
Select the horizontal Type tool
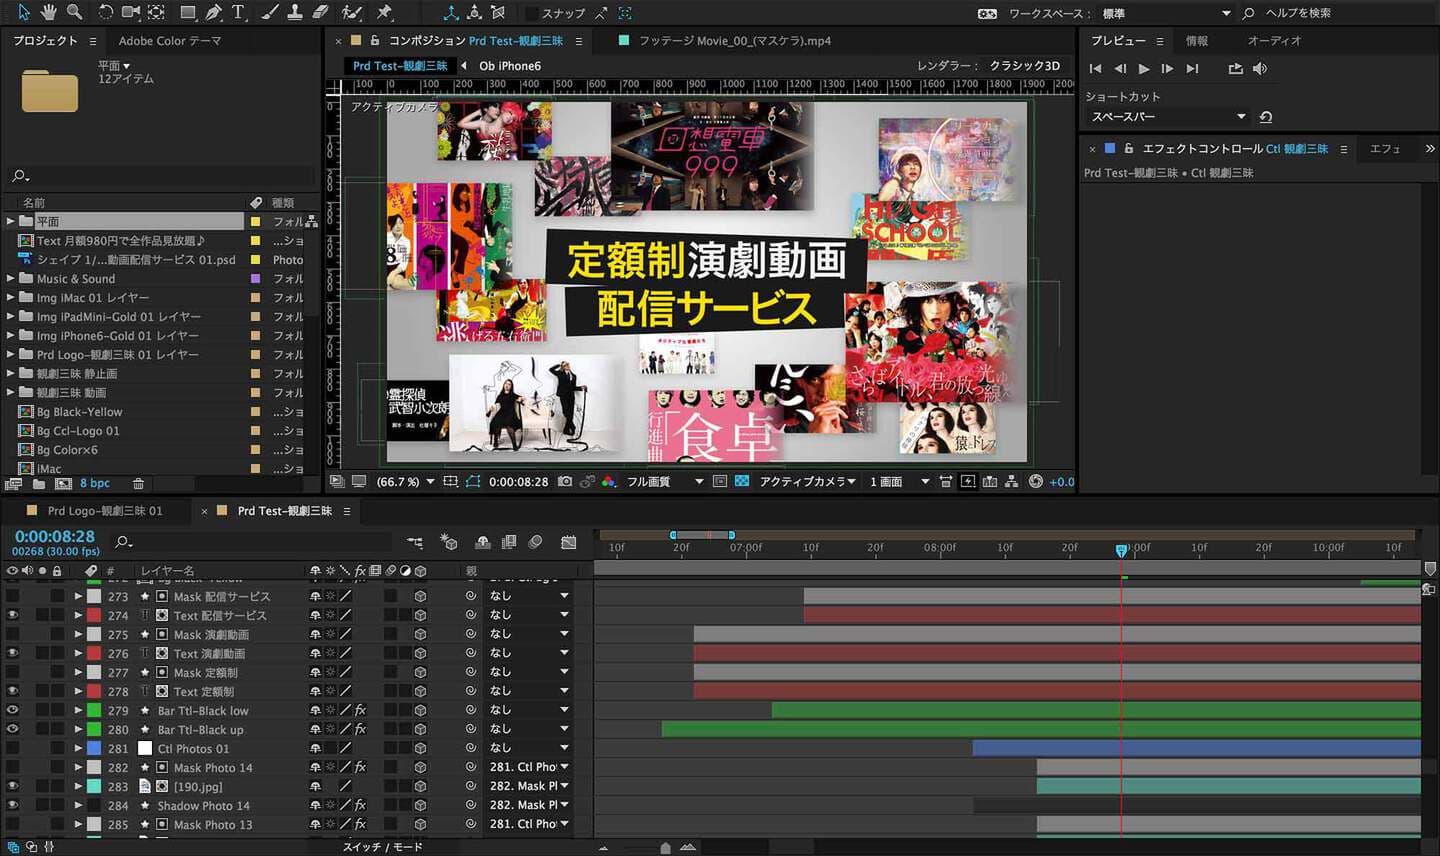coord(238,12)
